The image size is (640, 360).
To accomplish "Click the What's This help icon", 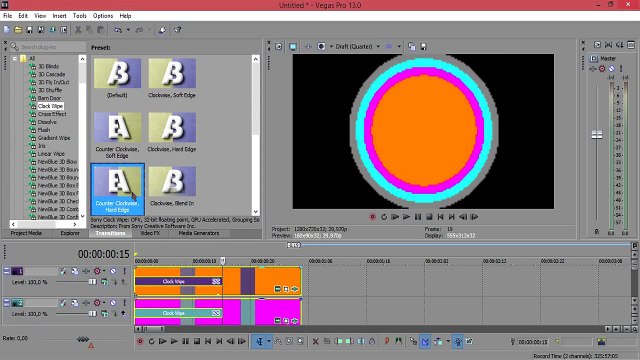I will 178,30.
